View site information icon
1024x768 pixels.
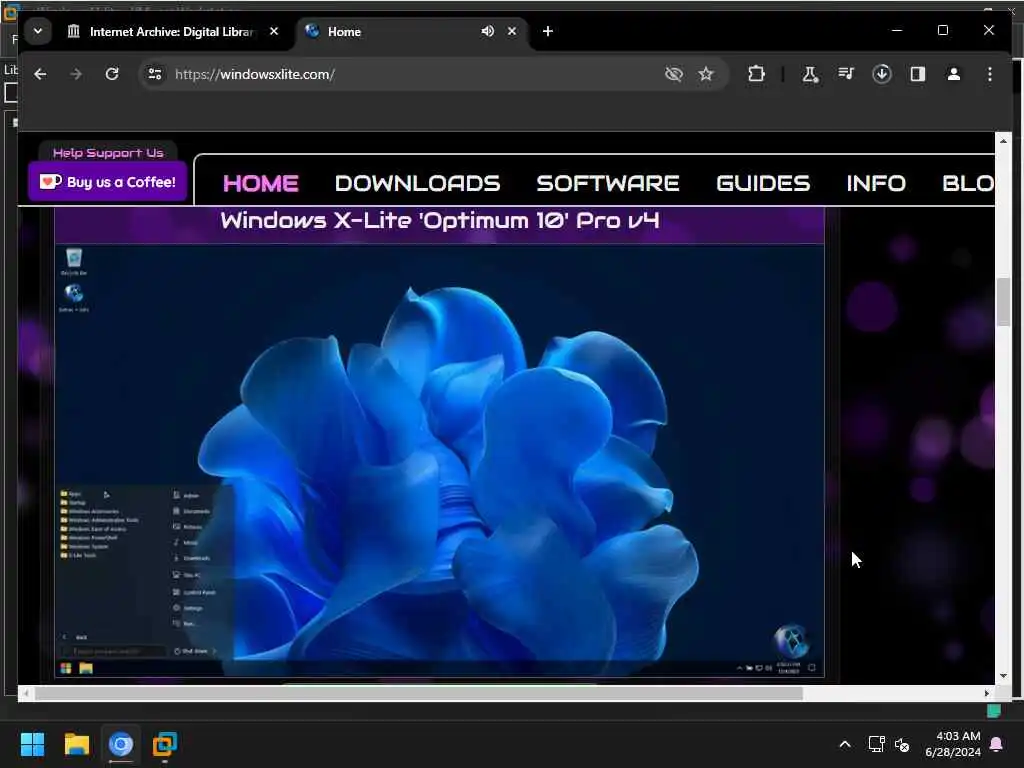155,74
